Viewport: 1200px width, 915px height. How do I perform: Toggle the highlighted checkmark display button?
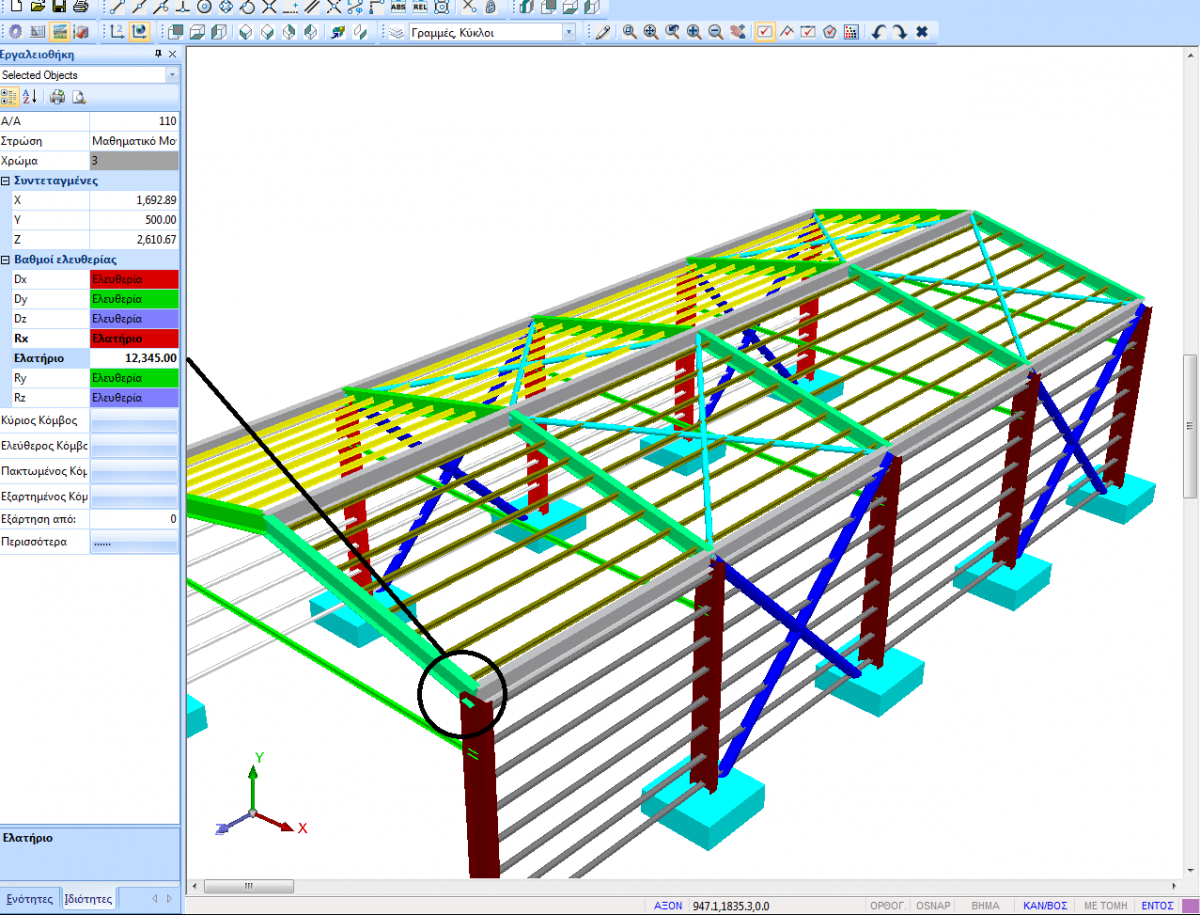[x=764, y=32]
